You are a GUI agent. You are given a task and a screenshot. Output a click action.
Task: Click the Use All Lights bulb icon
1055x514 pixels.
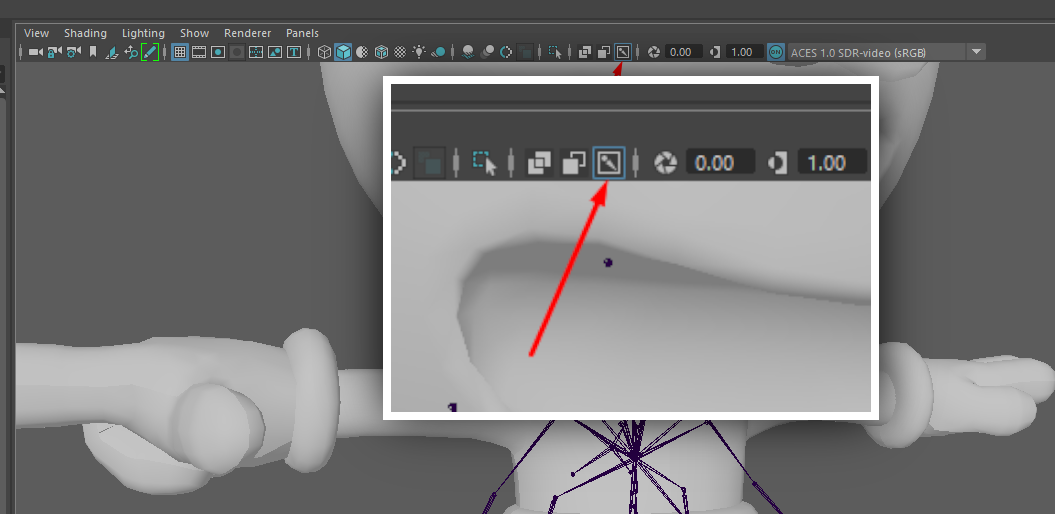tap(419, 52)
